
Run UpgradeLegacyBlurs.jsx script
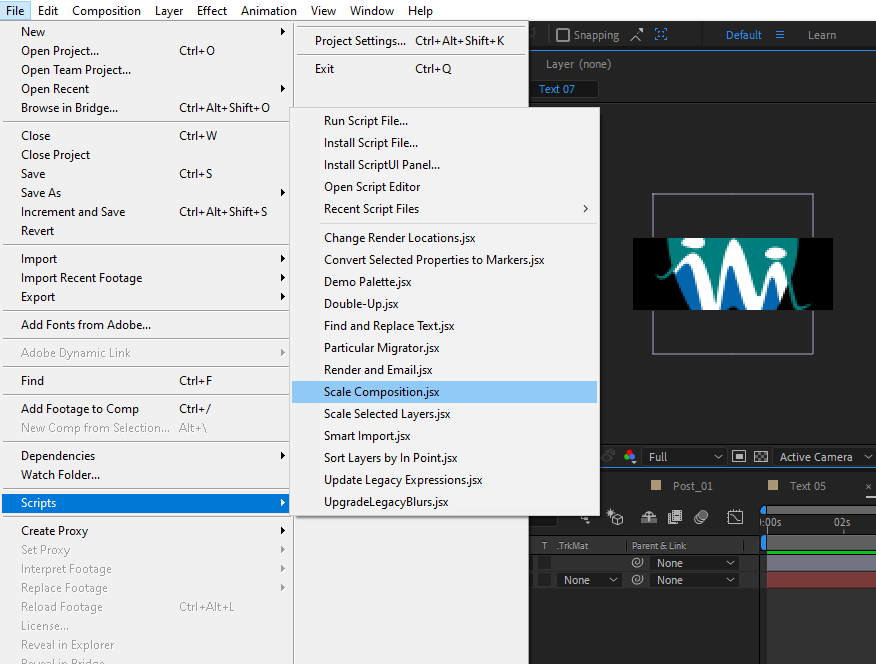point(444,502)
